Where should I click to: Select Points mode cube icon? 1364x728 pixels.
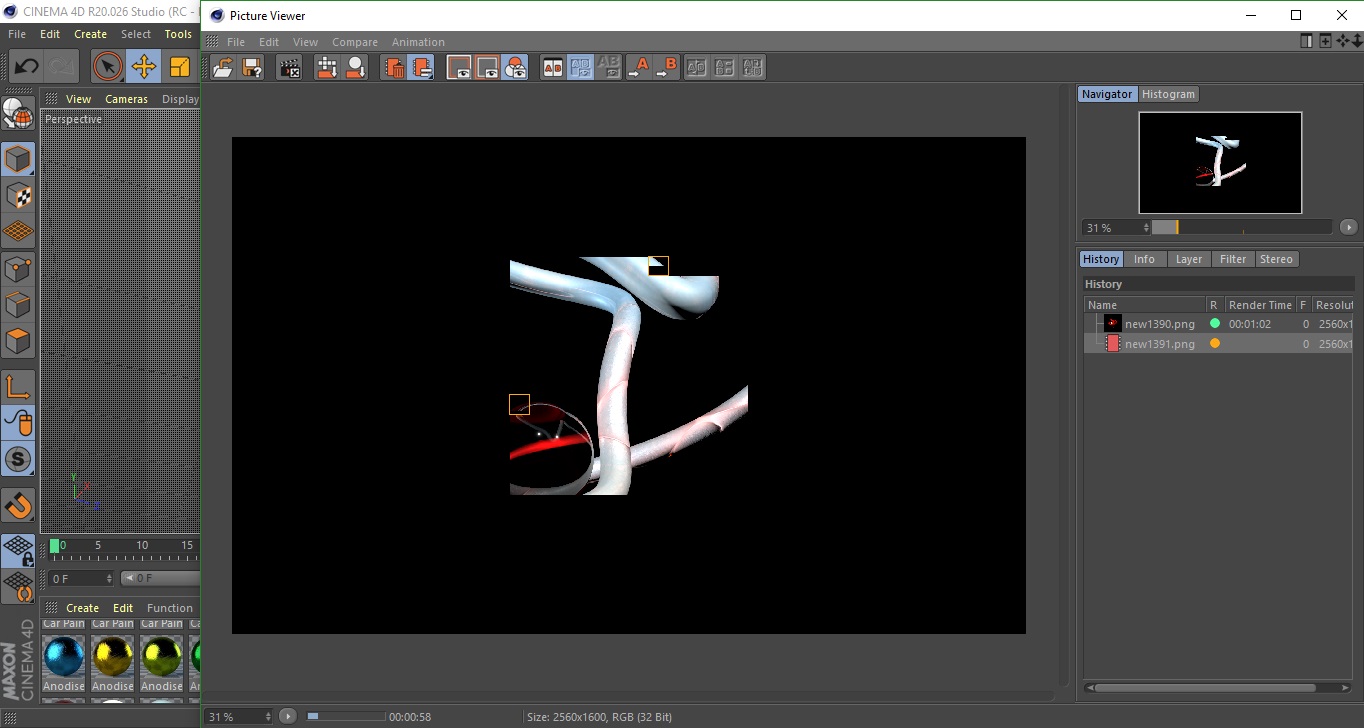(x=18, y=268)
